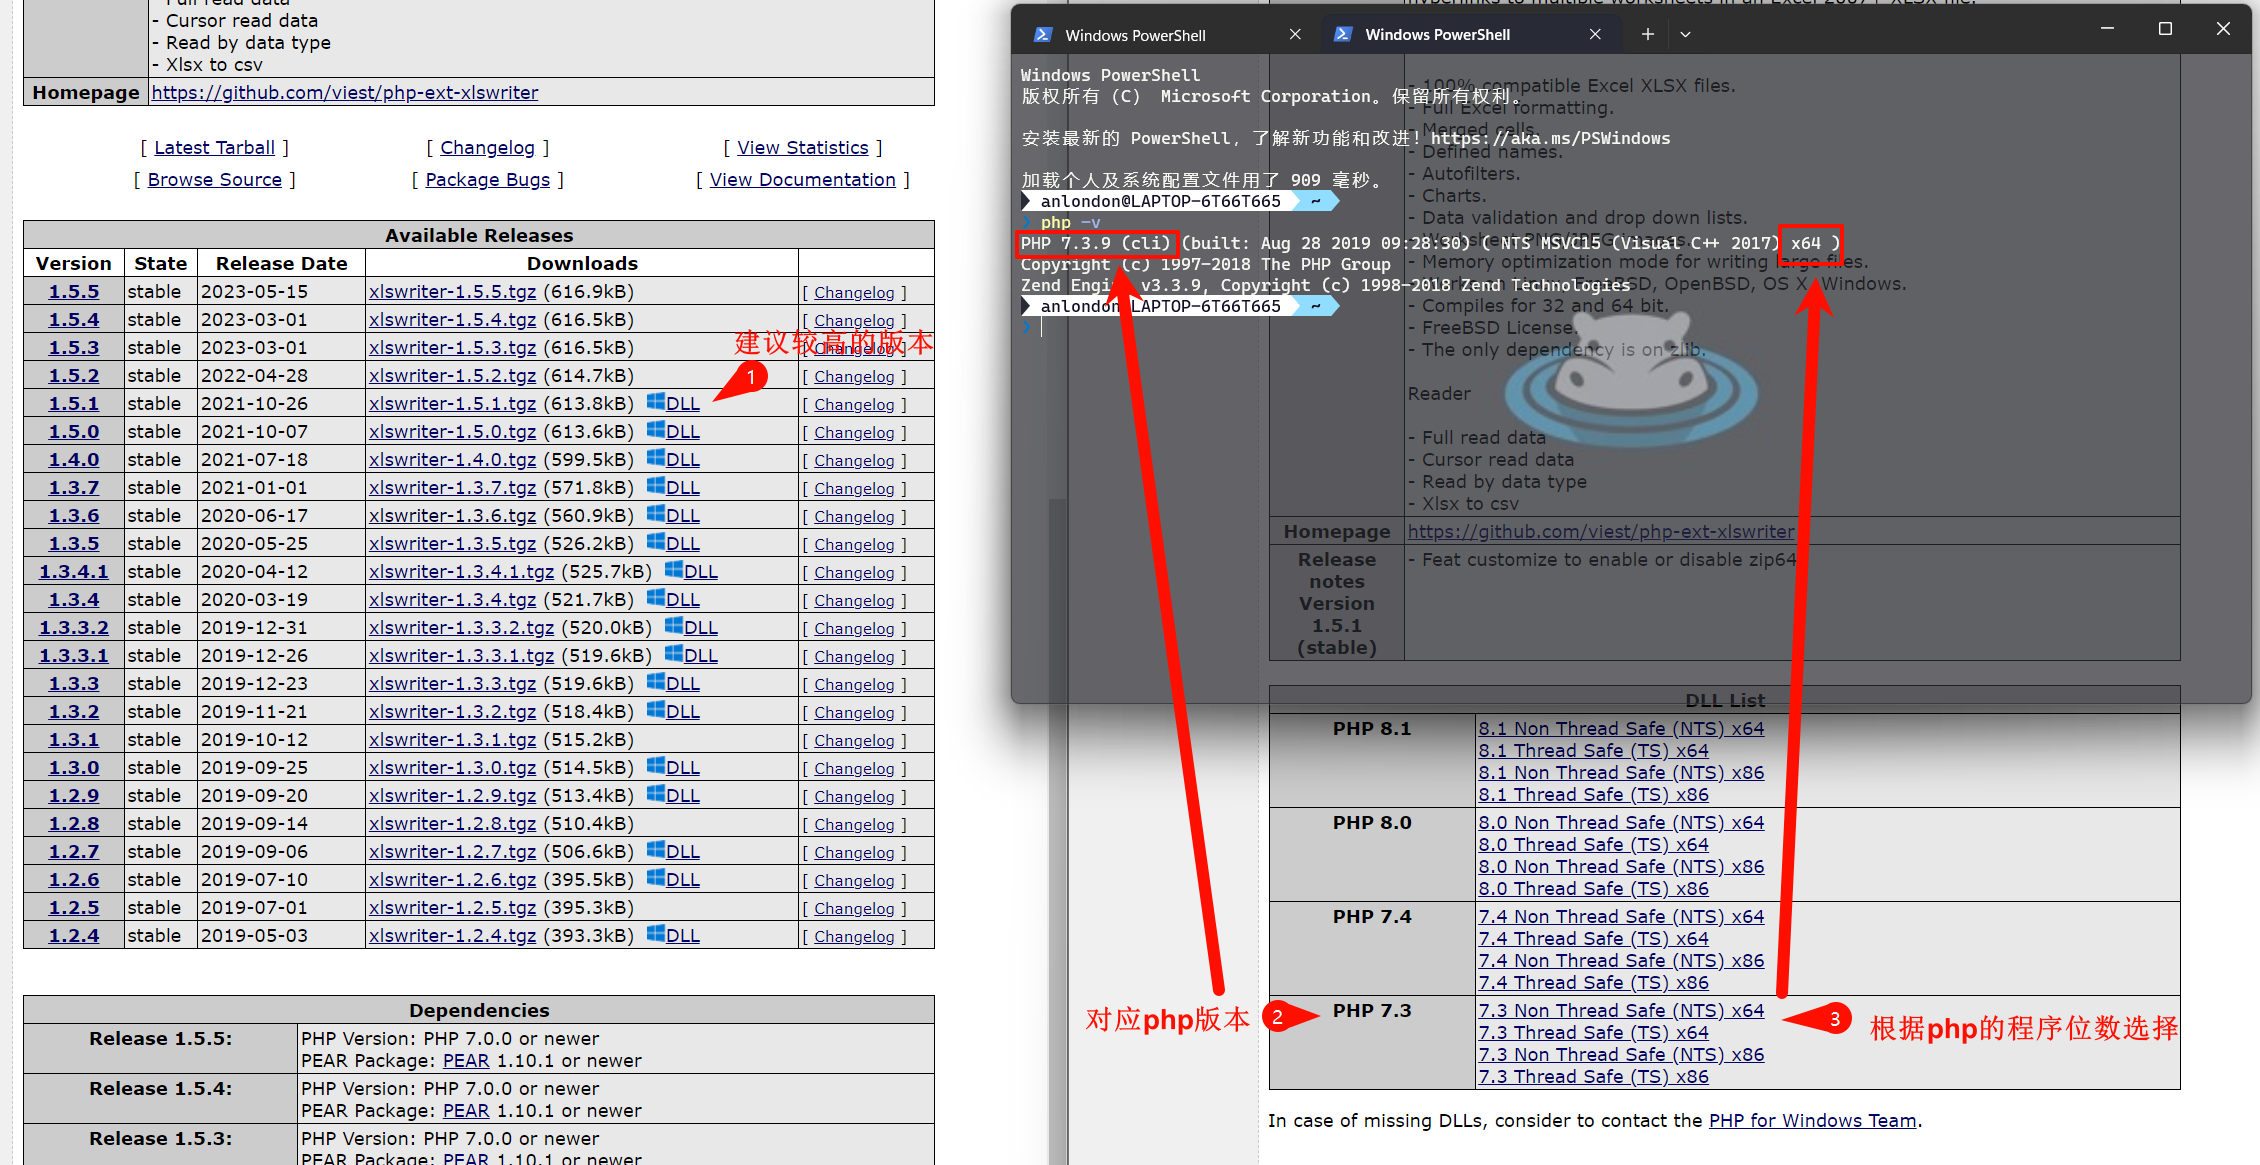Click the Windows DLL icon for xlswriter-1.4.0
Viewport: 2260px width, 1165px height.
656,458
